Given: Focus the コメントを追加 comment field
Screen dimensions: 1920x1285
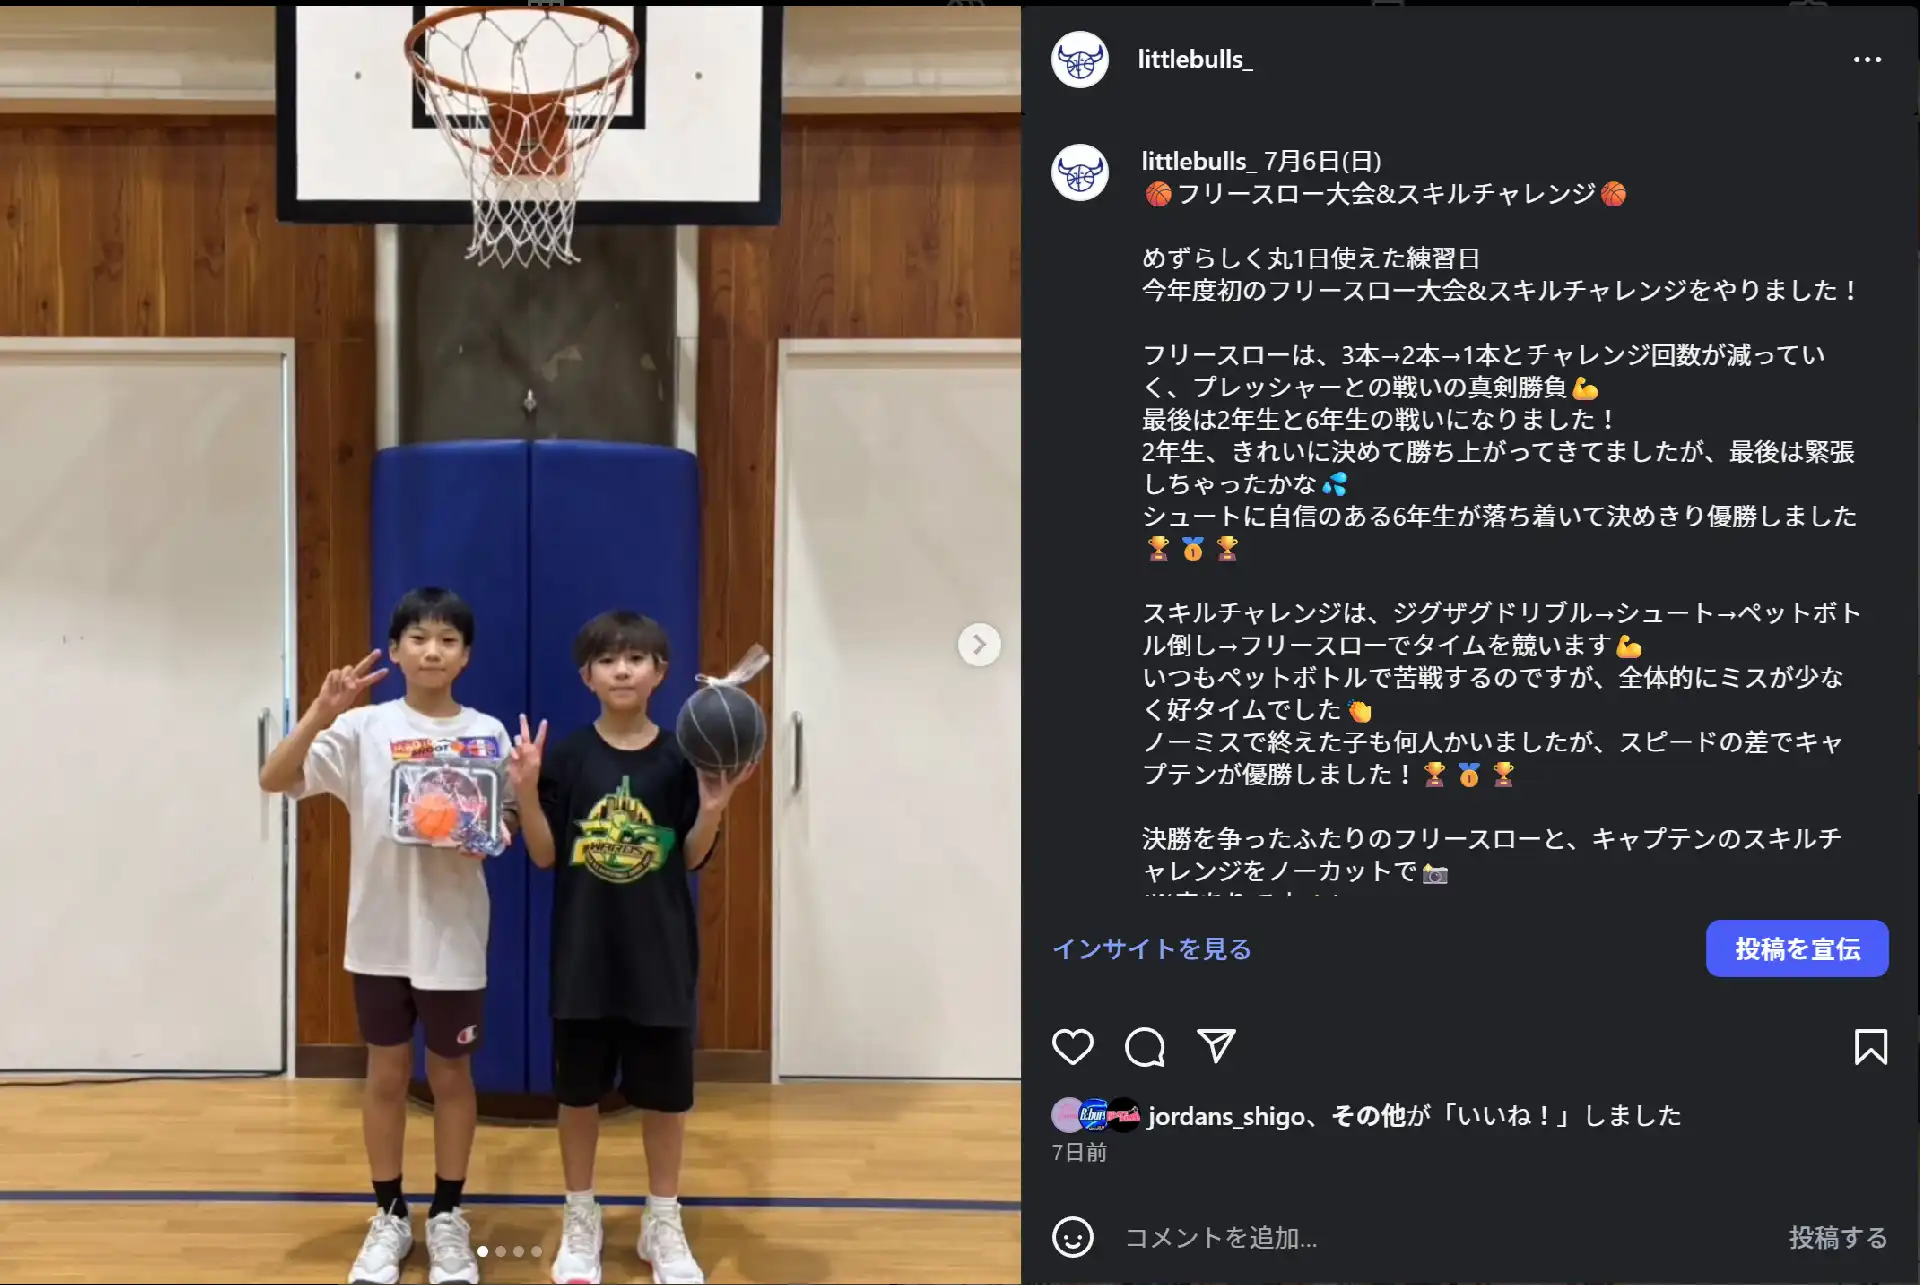Looking at the screenshot, I should pyautogui.click(x=1440, y=1238).
